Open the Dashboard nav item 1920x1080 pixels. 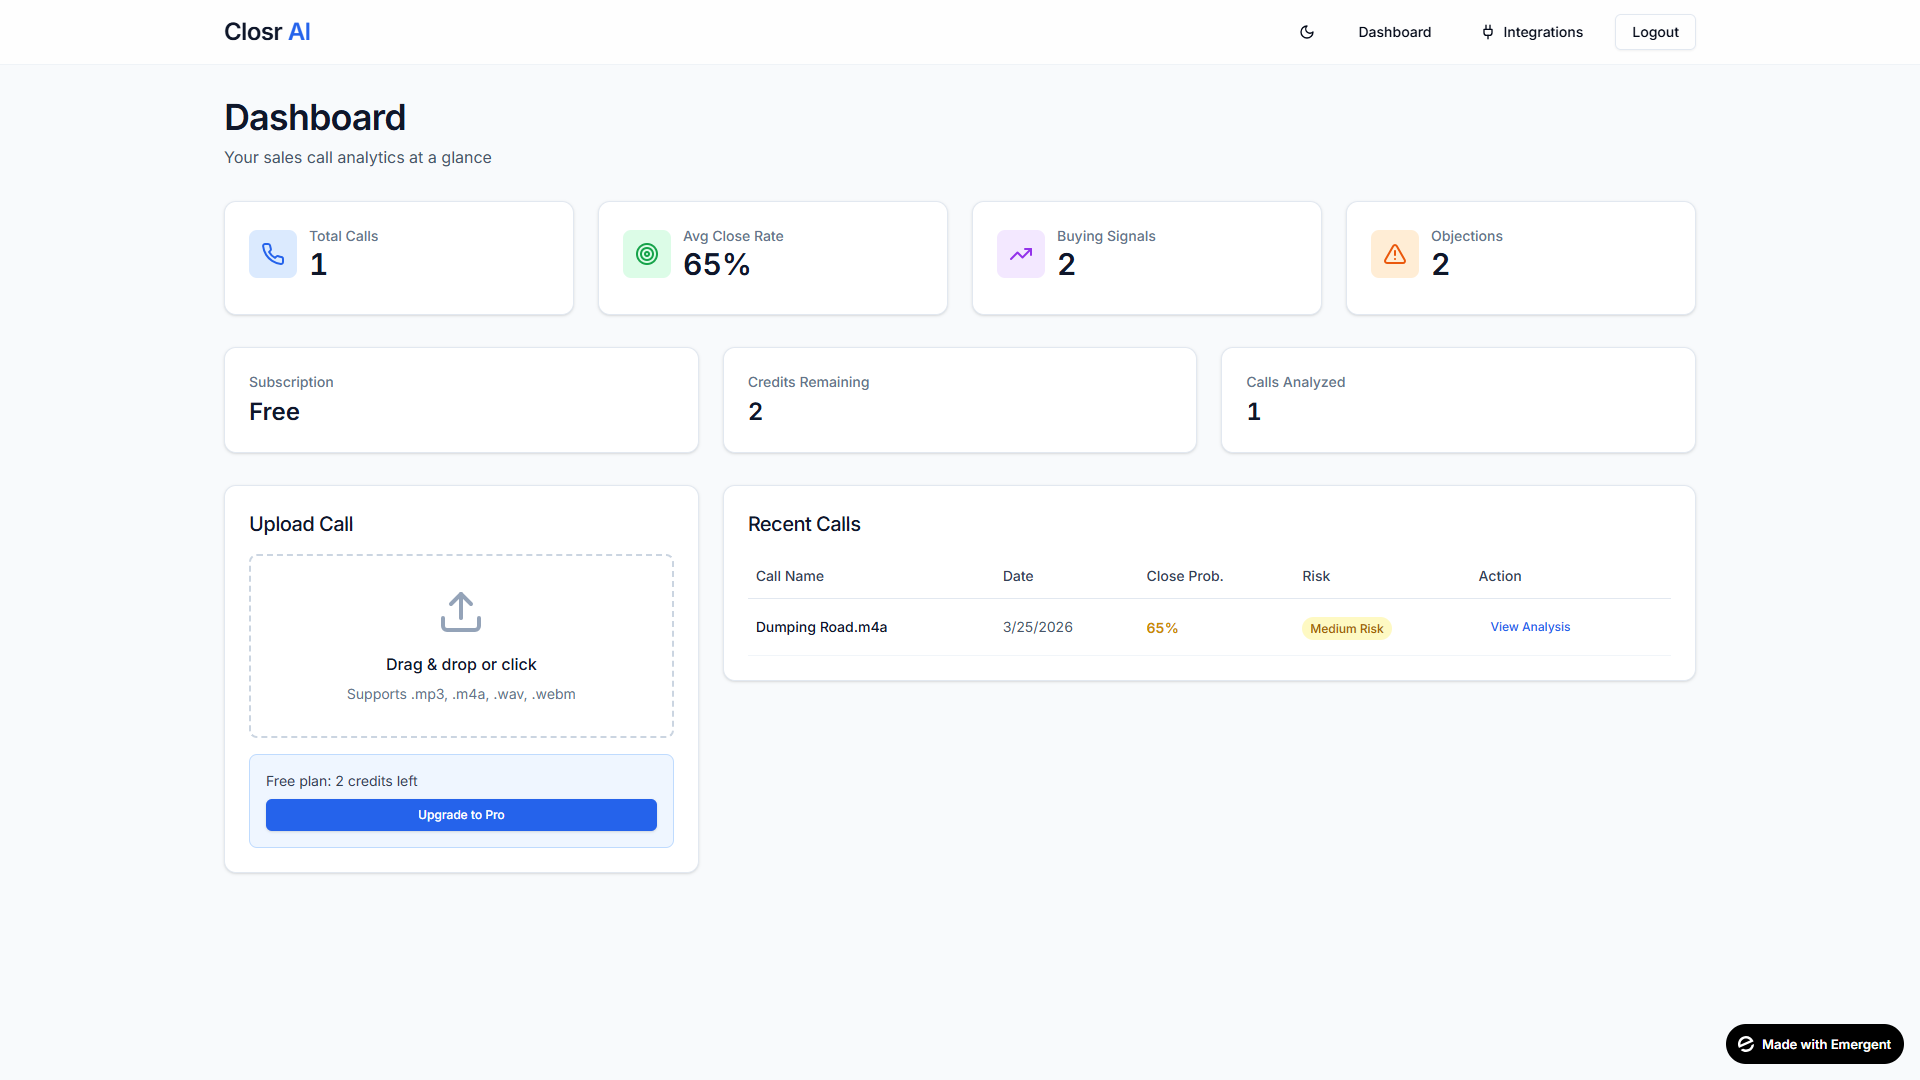coord(1394,32)
